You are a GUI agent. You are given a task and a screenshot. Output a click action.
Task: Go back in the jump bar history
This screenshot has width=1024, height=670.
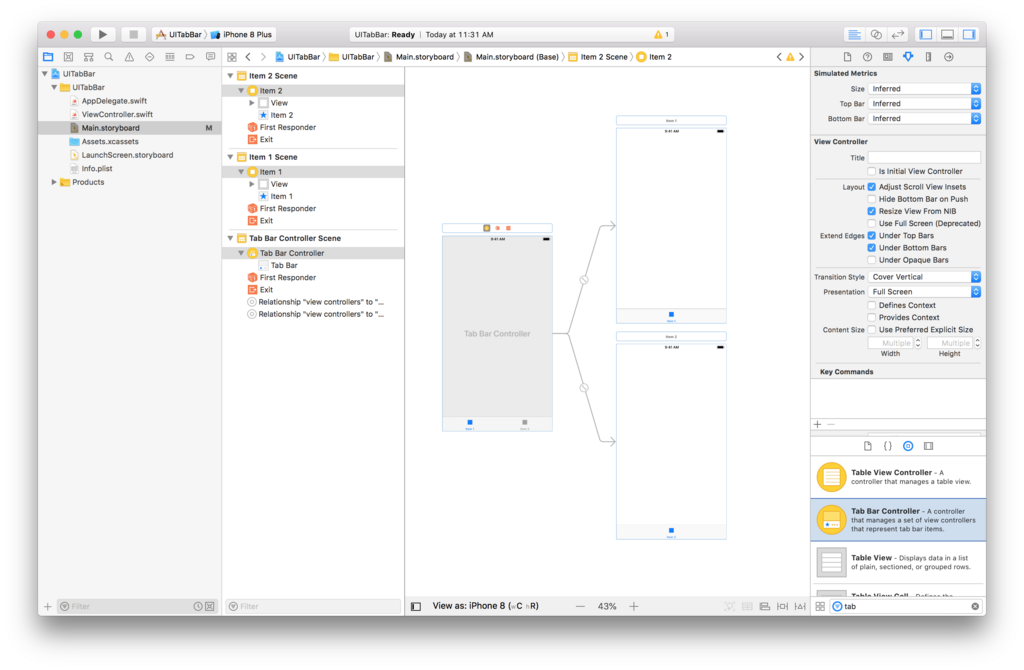pos(248,57)
